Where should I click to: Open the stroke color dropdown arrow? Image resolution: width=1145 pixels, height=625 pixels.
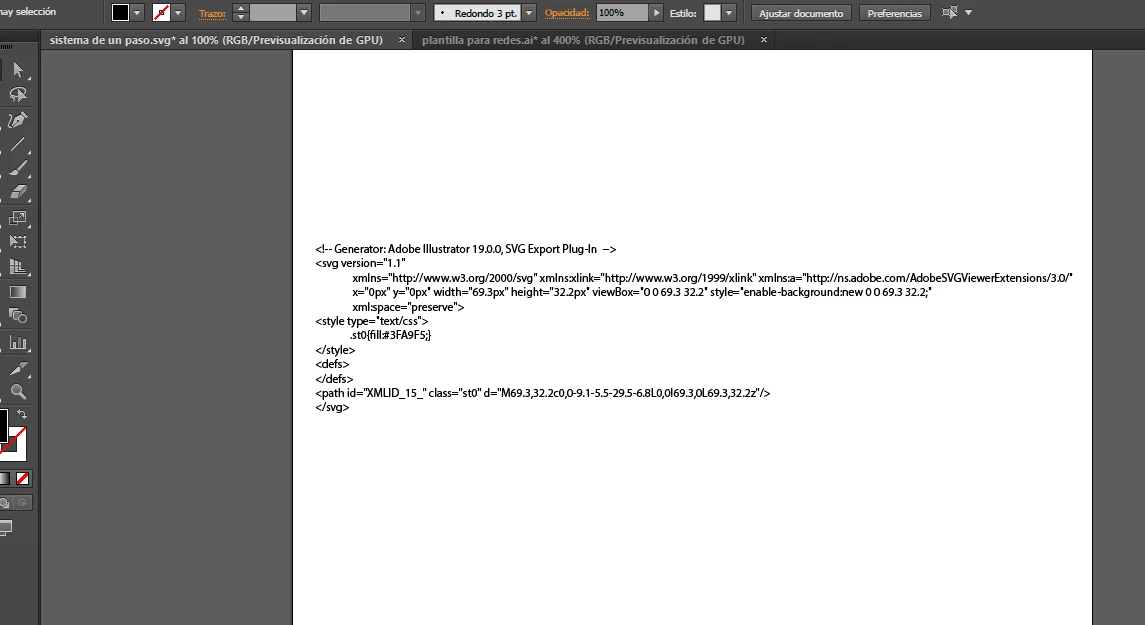coord(177,13)
